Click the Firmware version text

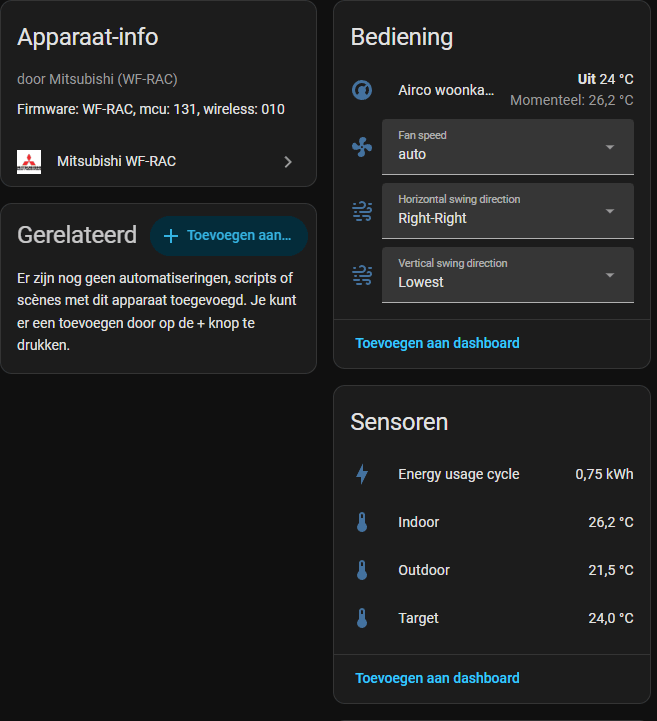click(x=151, y=109)
